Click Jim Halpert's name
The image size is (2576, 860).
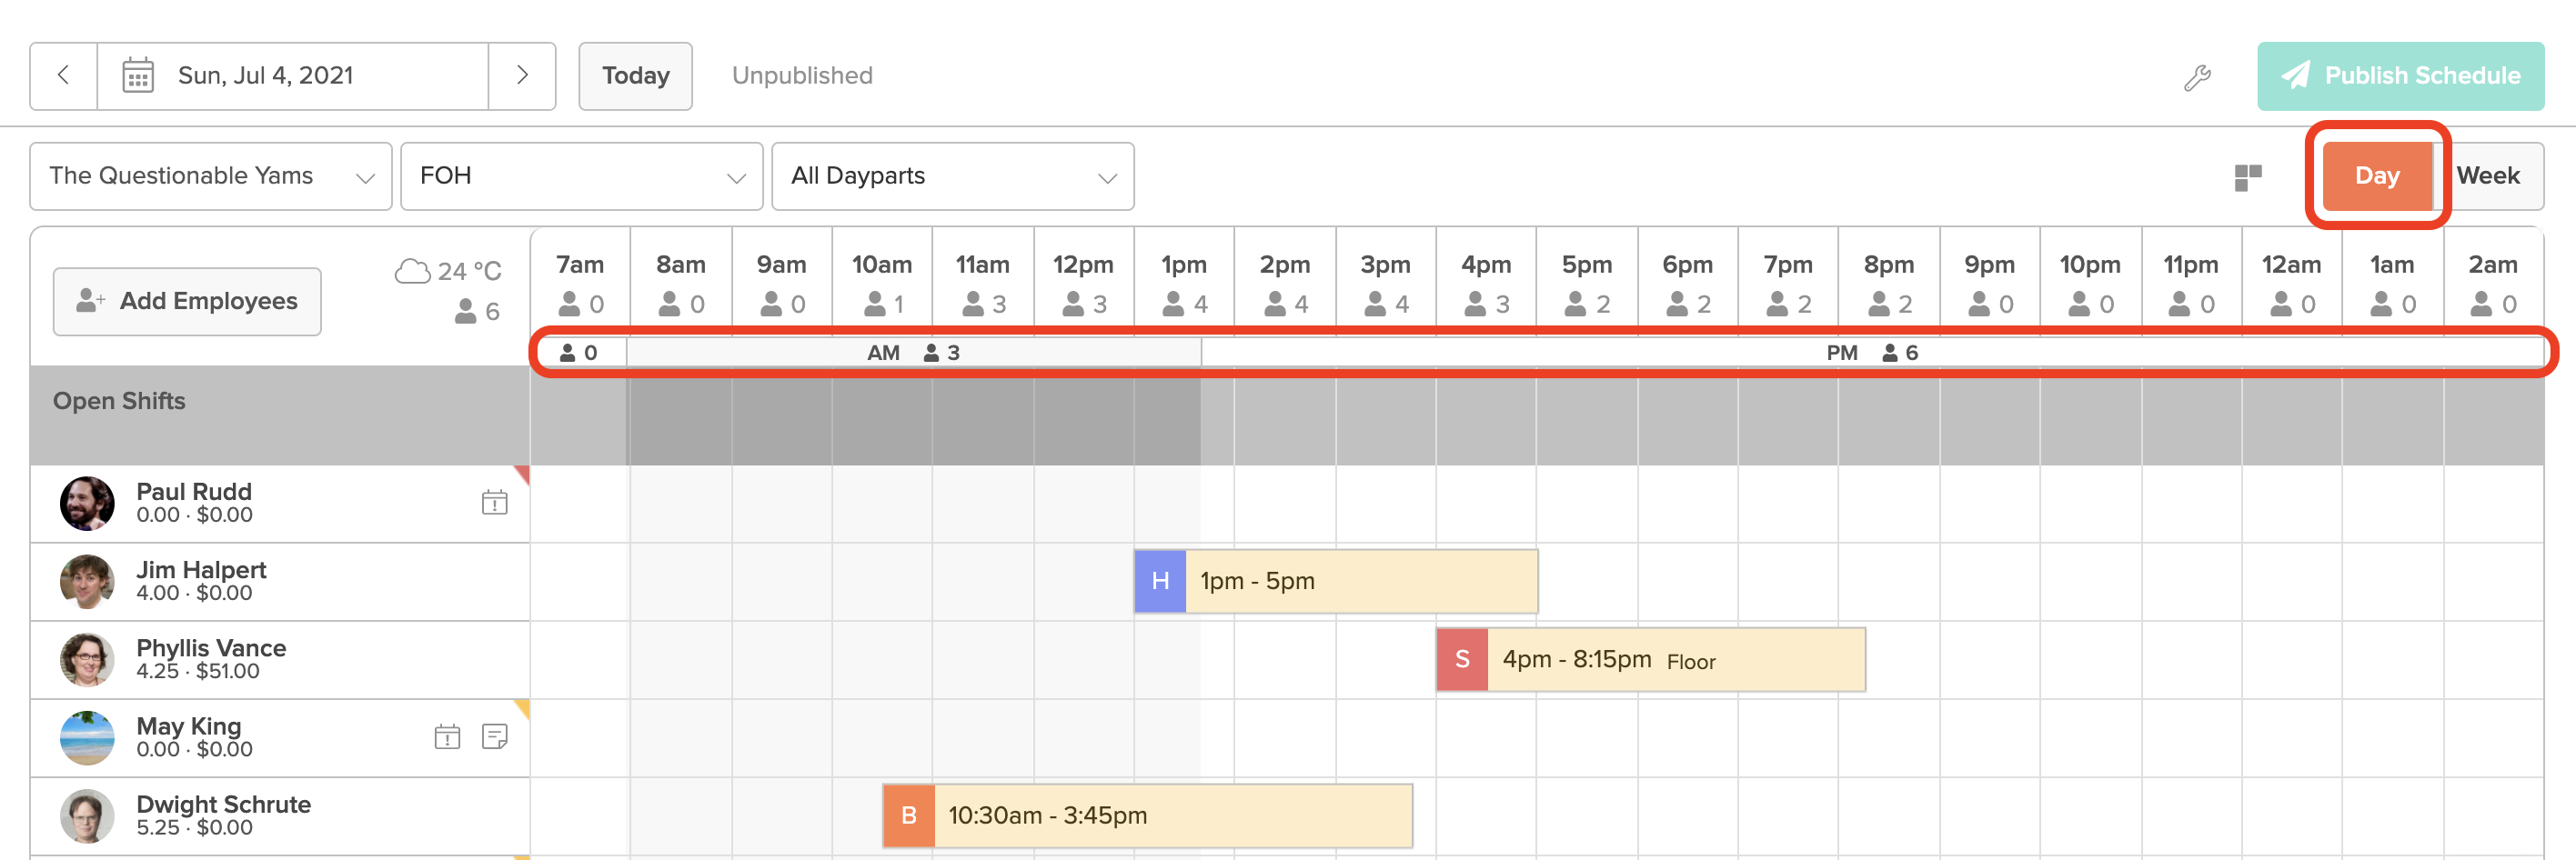201,570
